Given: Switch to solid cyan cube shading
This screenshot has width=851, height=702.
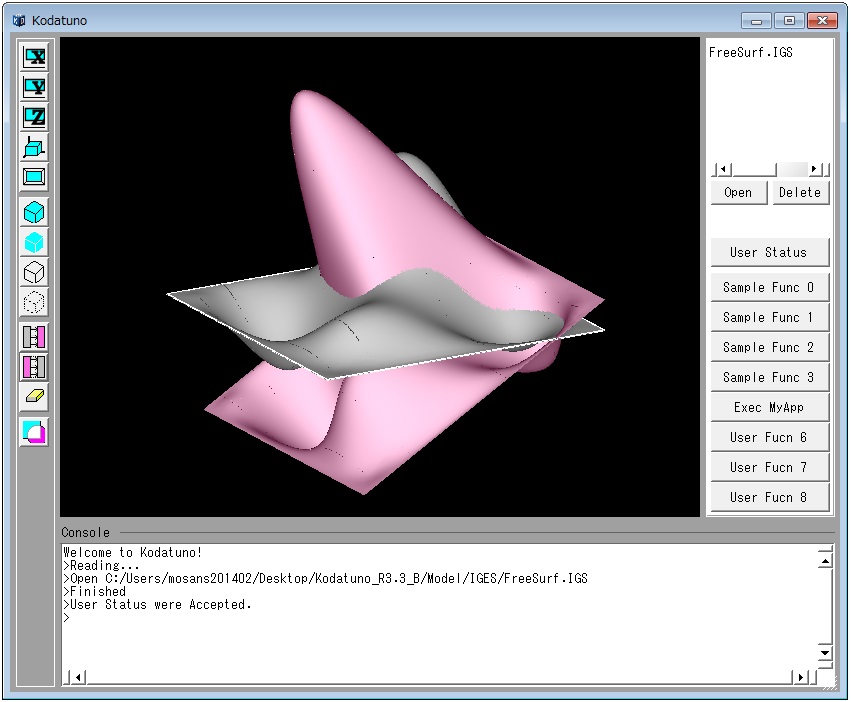Looking at the screenshot, I should tap(35, 242).
